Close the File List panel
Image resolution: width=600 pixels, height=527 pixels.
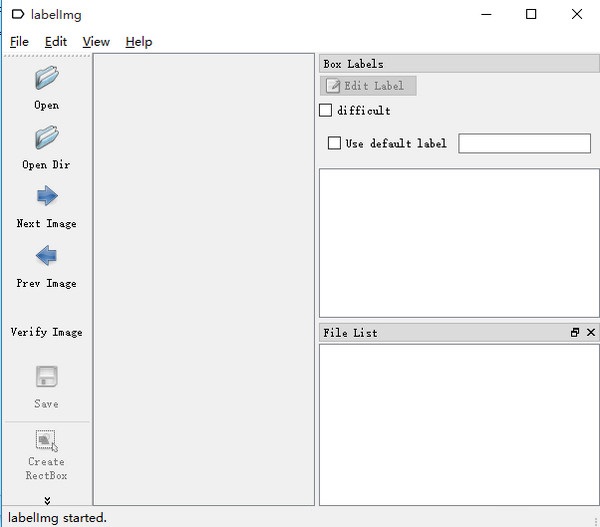point(591,332)
